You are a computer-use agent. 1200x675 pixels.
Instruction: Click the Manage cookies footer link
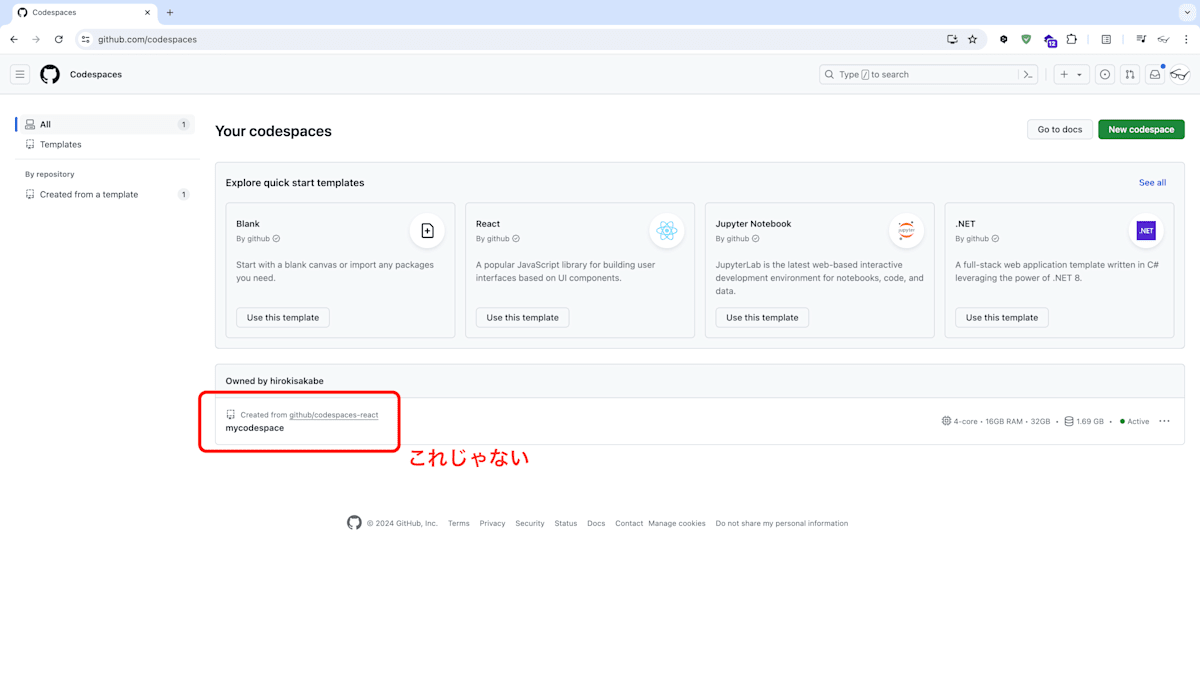[677, 523]
